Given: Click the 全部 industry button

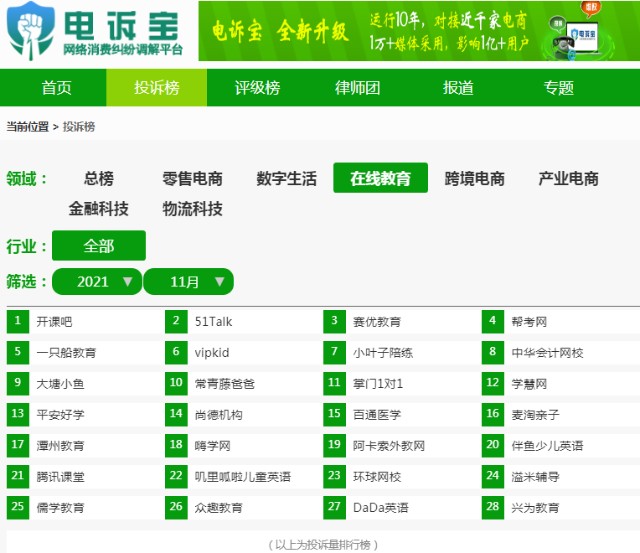Looking at the screenshot, I should 99,246.
